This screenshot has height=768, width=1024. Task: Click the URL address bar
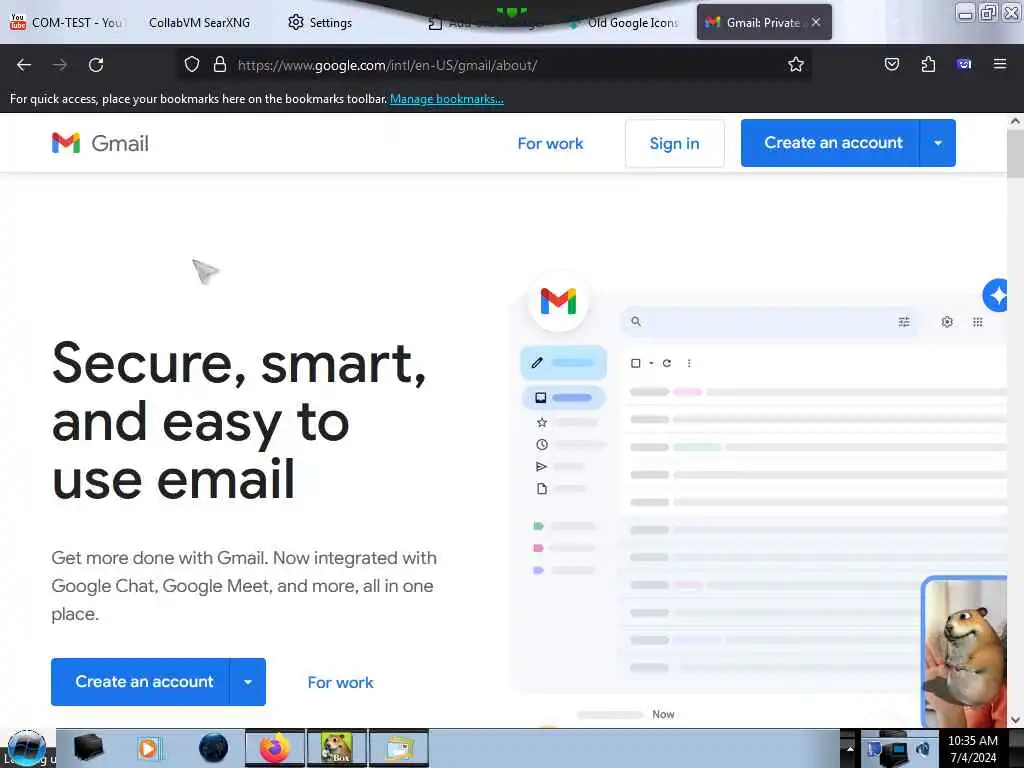pyautogui.click(x=496, y=65)
